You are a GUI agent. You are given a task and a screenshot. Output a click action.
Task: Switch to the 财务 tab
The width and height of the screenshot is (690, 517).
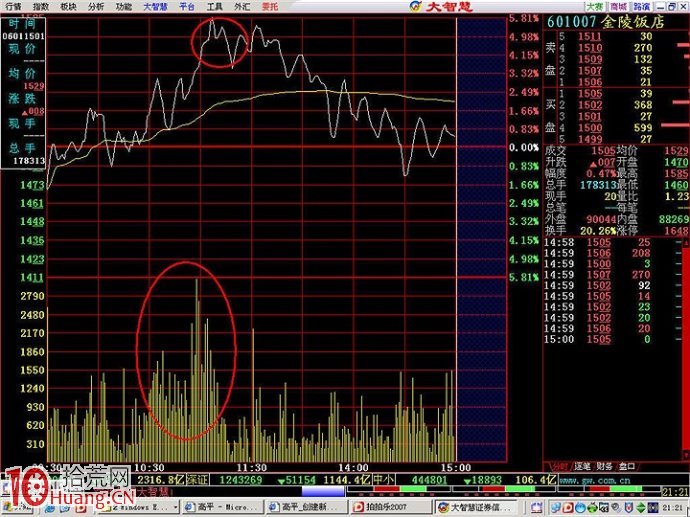605,466
